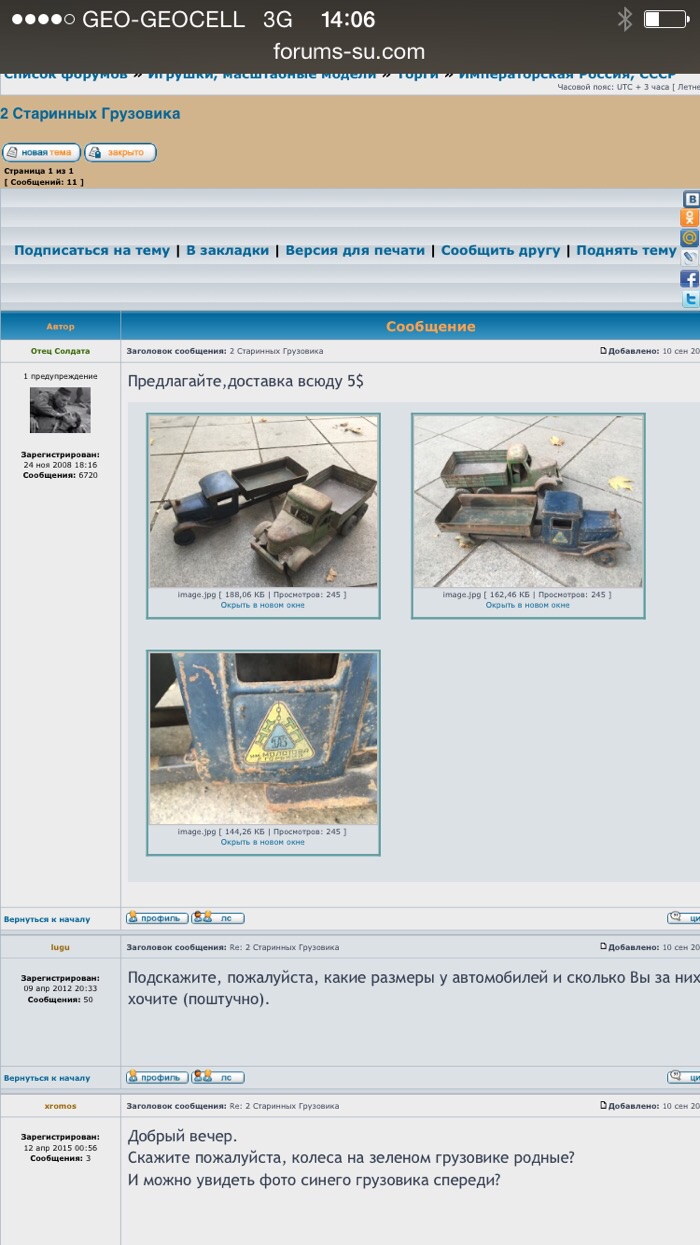Share via LiveJournal pencil icon
The height and width of the screenshot is (1245, 700).
690,258
